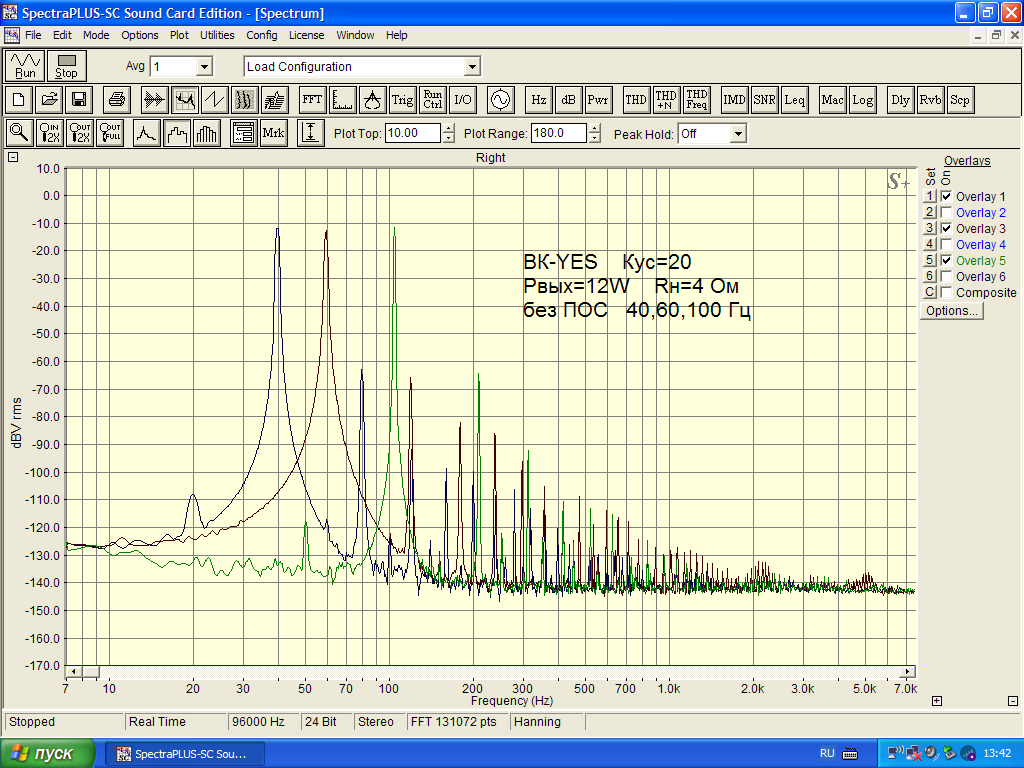Viewport: 1024px width, 768px height.
Task: Open the THD measurement utility
Action: (x=635, y=100)
